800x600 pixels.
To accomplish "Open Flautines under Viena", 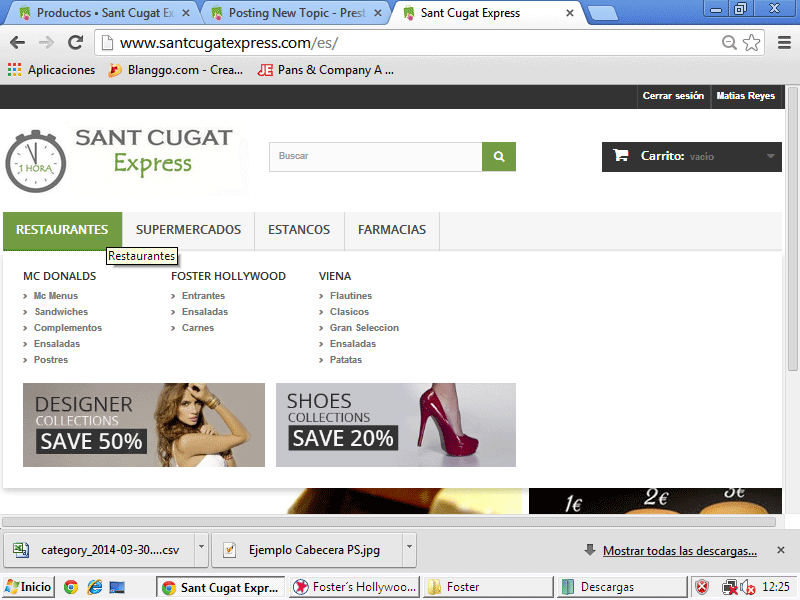I will [351, 296].
